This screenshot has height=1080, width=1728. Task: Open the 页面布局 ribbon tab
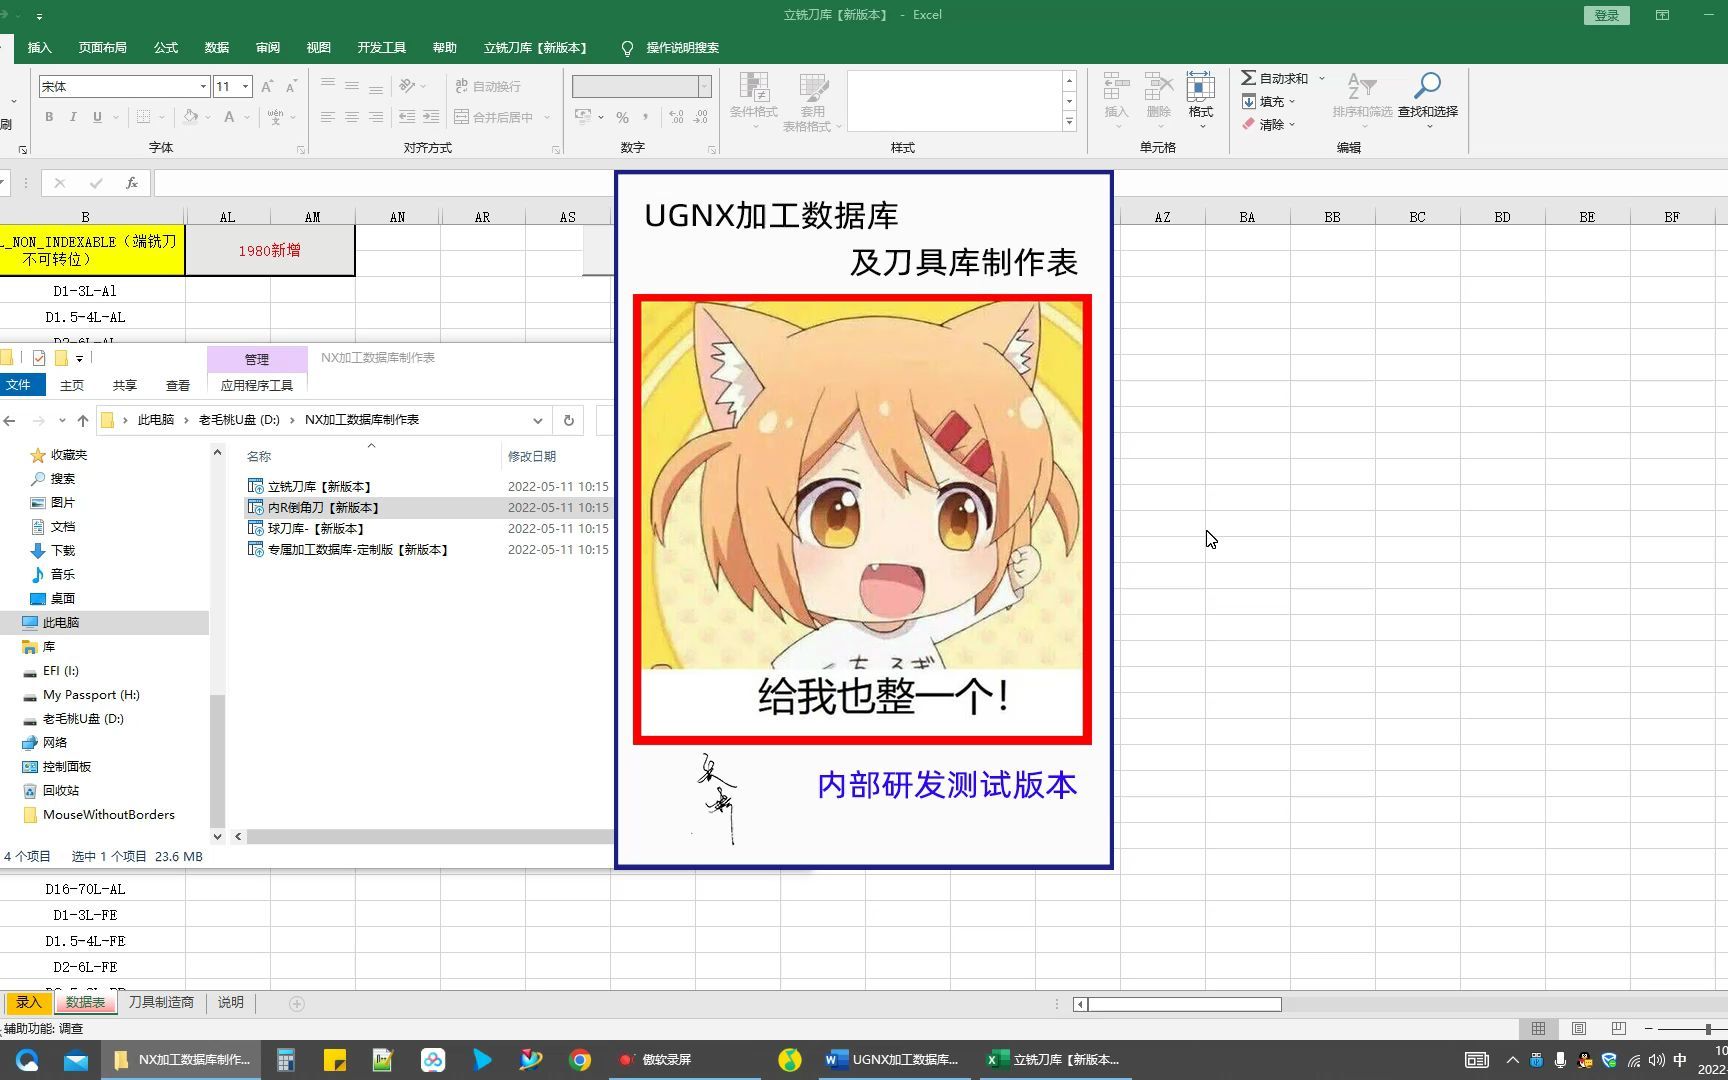click(x=103, y=48)
